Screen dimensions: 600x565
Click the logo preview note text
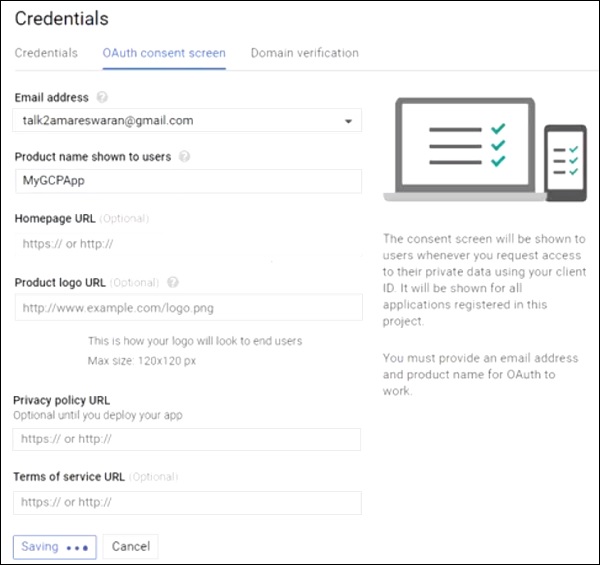(x=194, y=349)
